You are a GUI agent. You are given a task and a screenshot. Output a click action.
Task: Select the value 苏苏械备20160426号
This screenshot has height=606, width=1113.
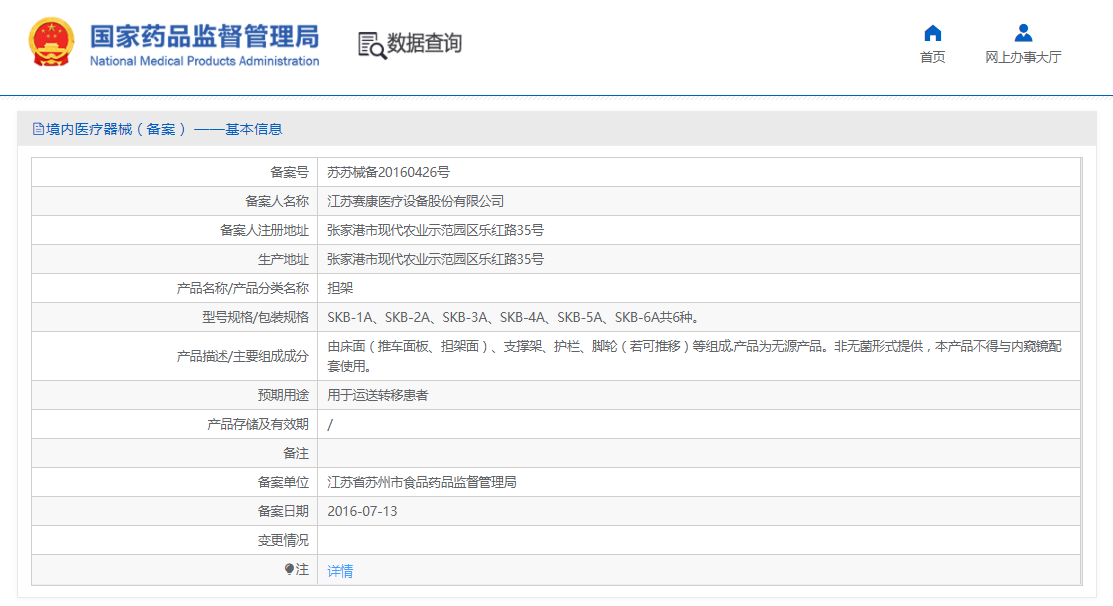(x=388, y=172)
